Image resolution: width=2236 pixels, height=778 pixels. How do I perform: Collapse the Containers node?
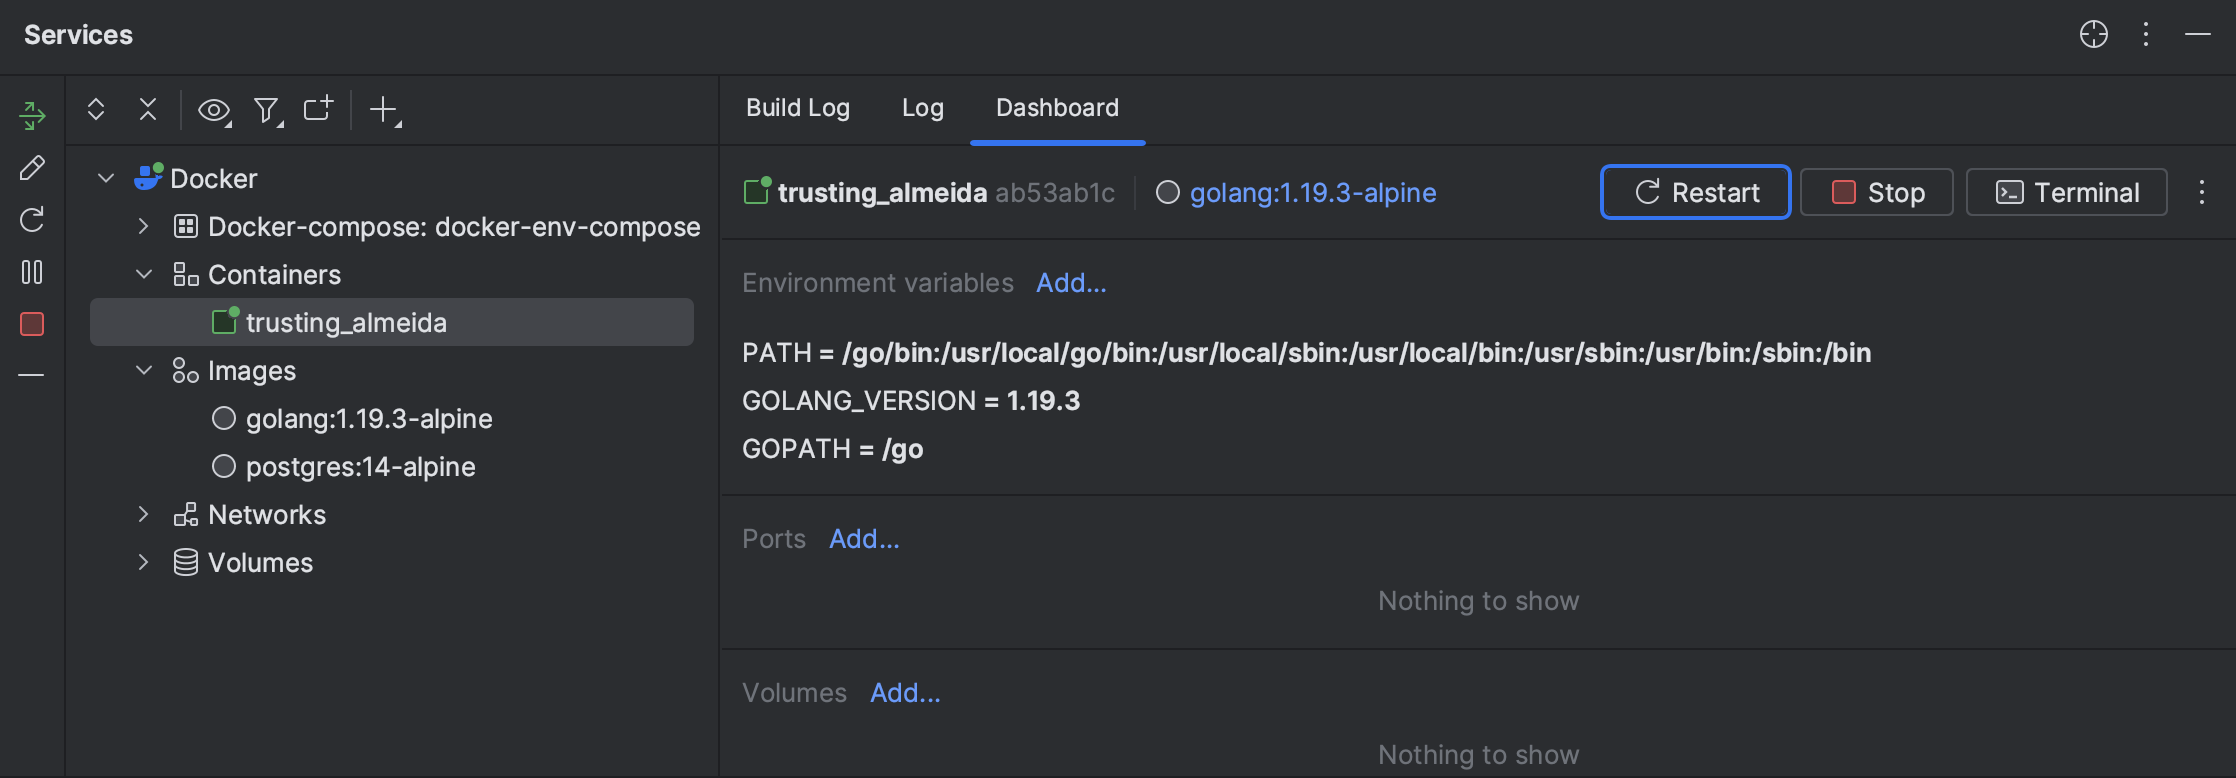pyautogui.click(x=143, y=273)
